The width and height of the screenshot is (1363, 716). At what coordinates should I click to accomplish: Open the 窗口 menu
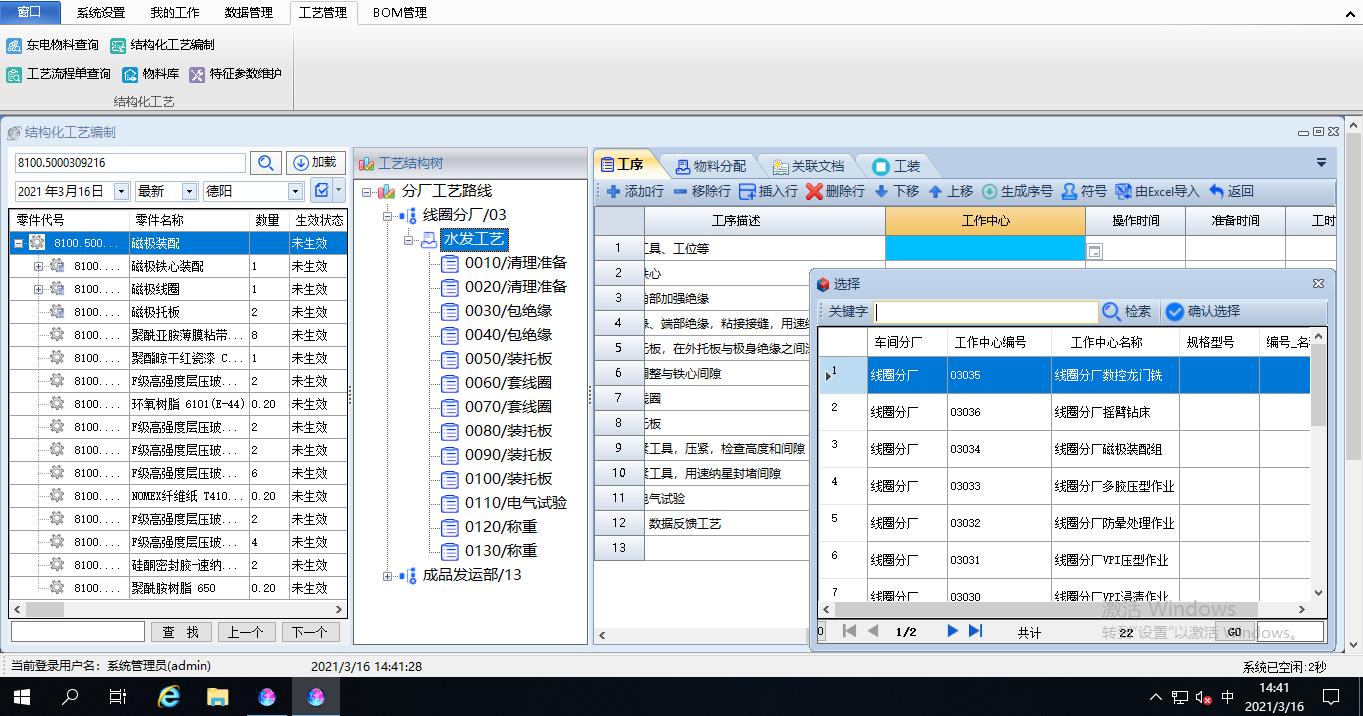30,12
